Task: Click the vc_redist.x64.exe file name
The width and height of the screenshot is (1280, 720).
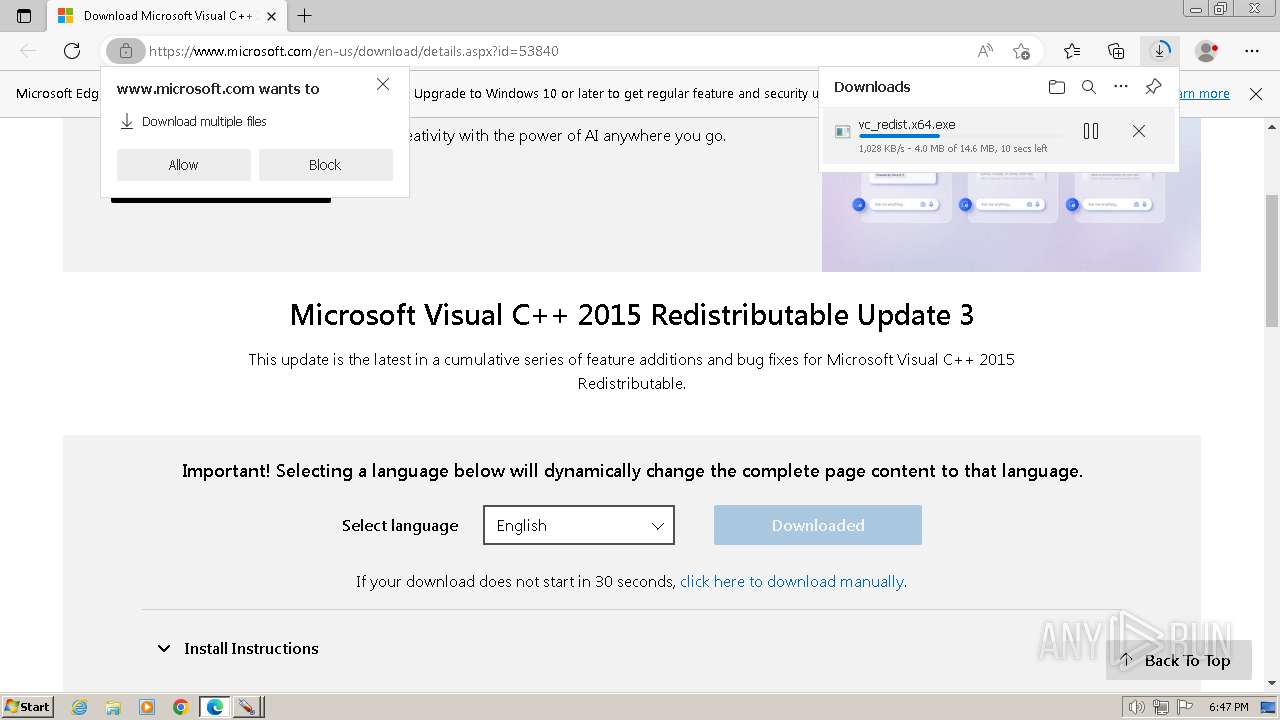Action: 907,125
